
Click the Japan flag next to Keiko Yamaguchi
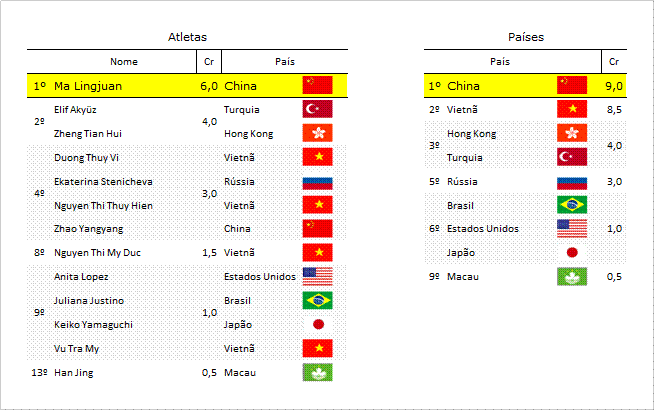[x=318, y=325]
